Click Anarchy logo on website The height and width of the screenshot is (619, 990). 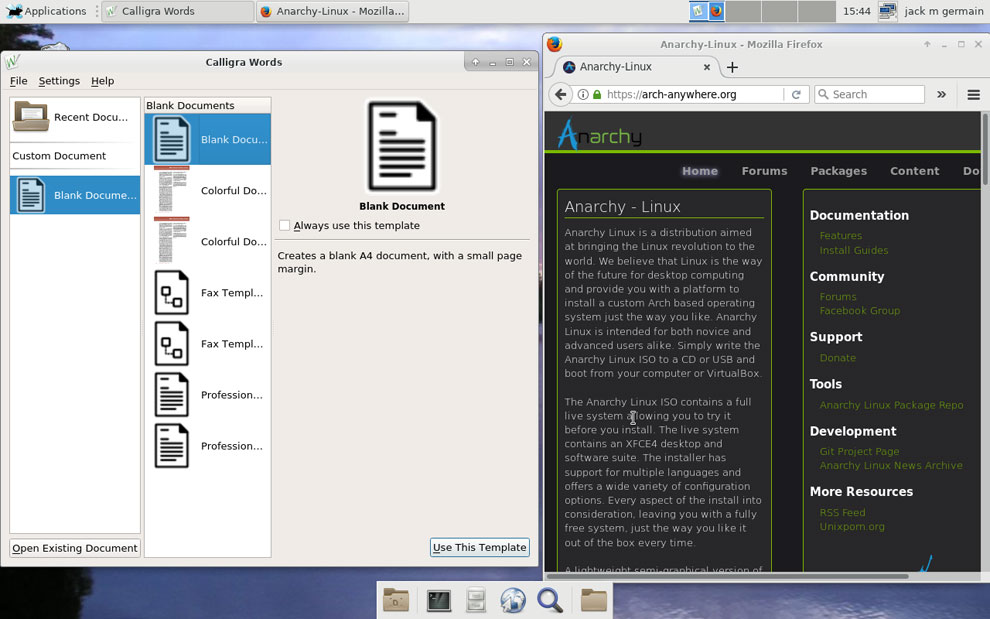pyautogui.click(x=599, y=135)
